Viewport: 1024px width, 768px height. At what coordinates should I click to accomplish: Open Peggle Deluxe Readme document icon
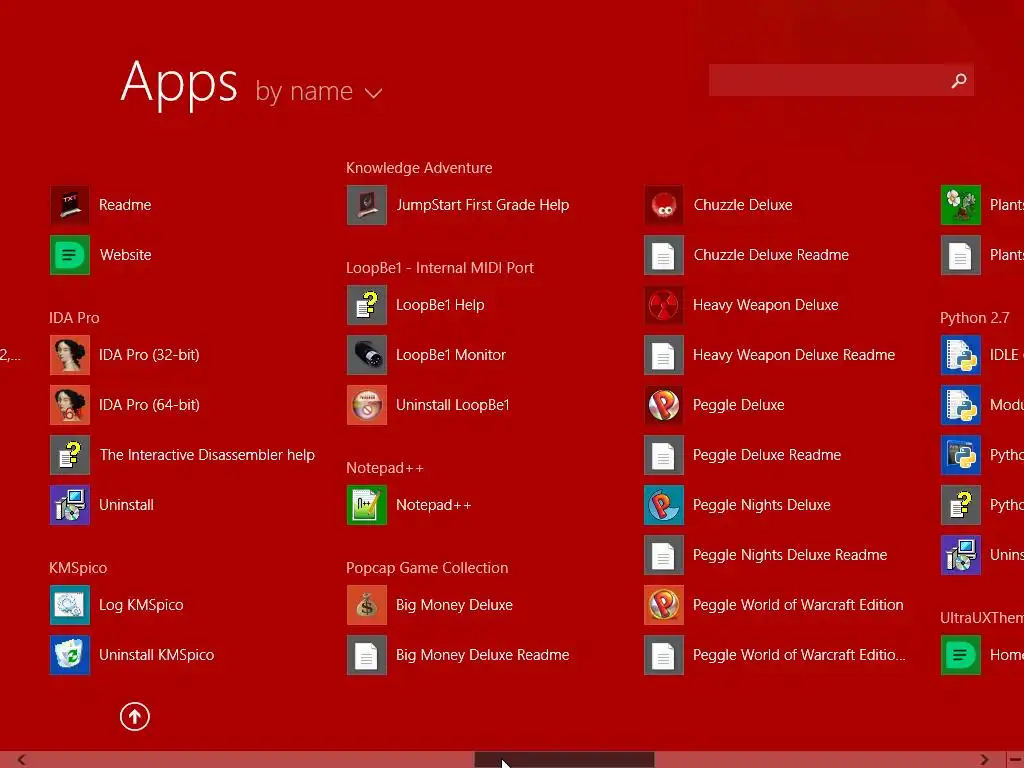[664, 455]
